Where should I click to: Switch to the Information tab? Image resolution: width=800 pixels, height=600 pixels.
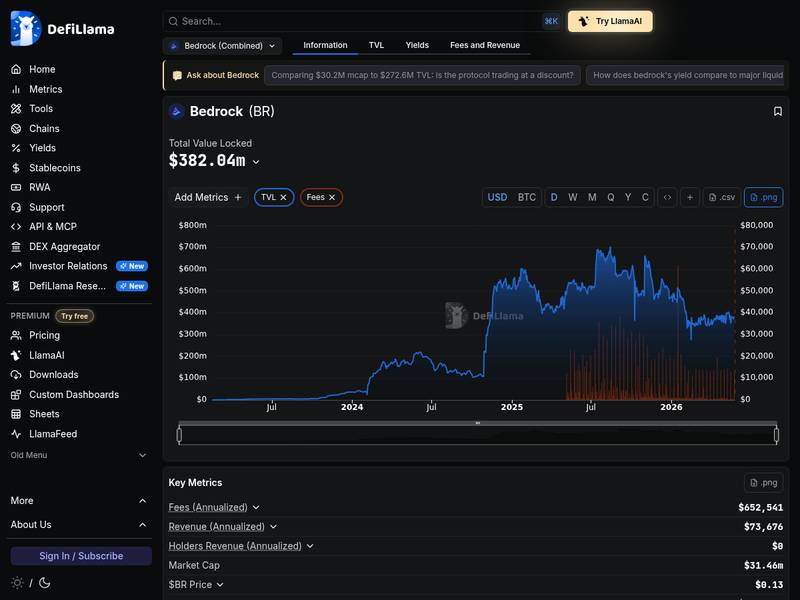pos(325,45)
